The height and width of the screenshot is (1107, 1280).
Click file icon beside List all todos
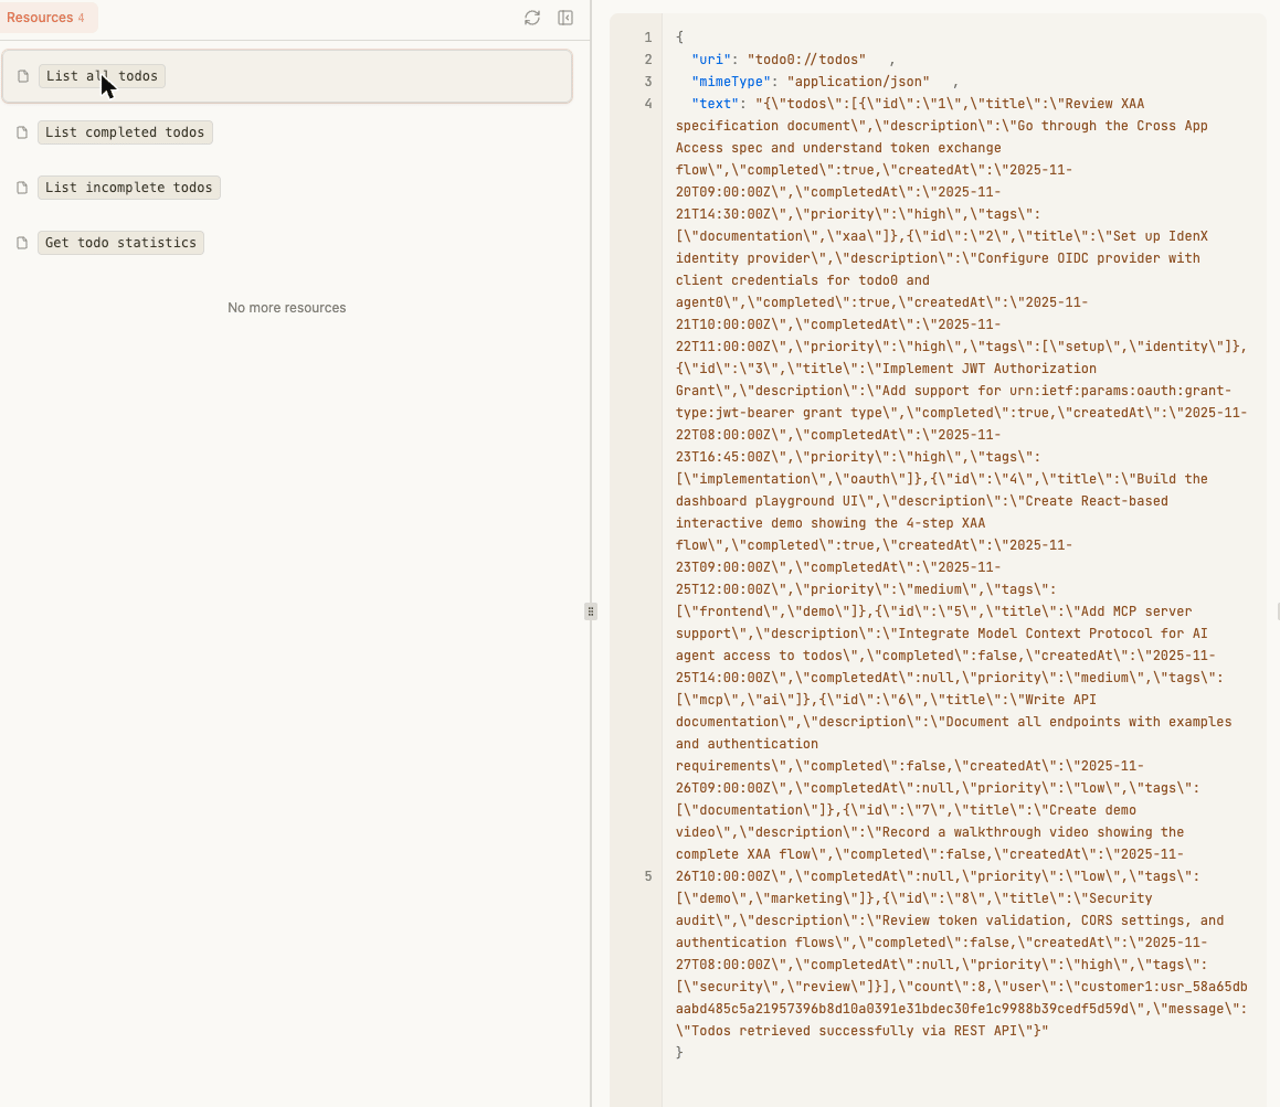(23, 76)
